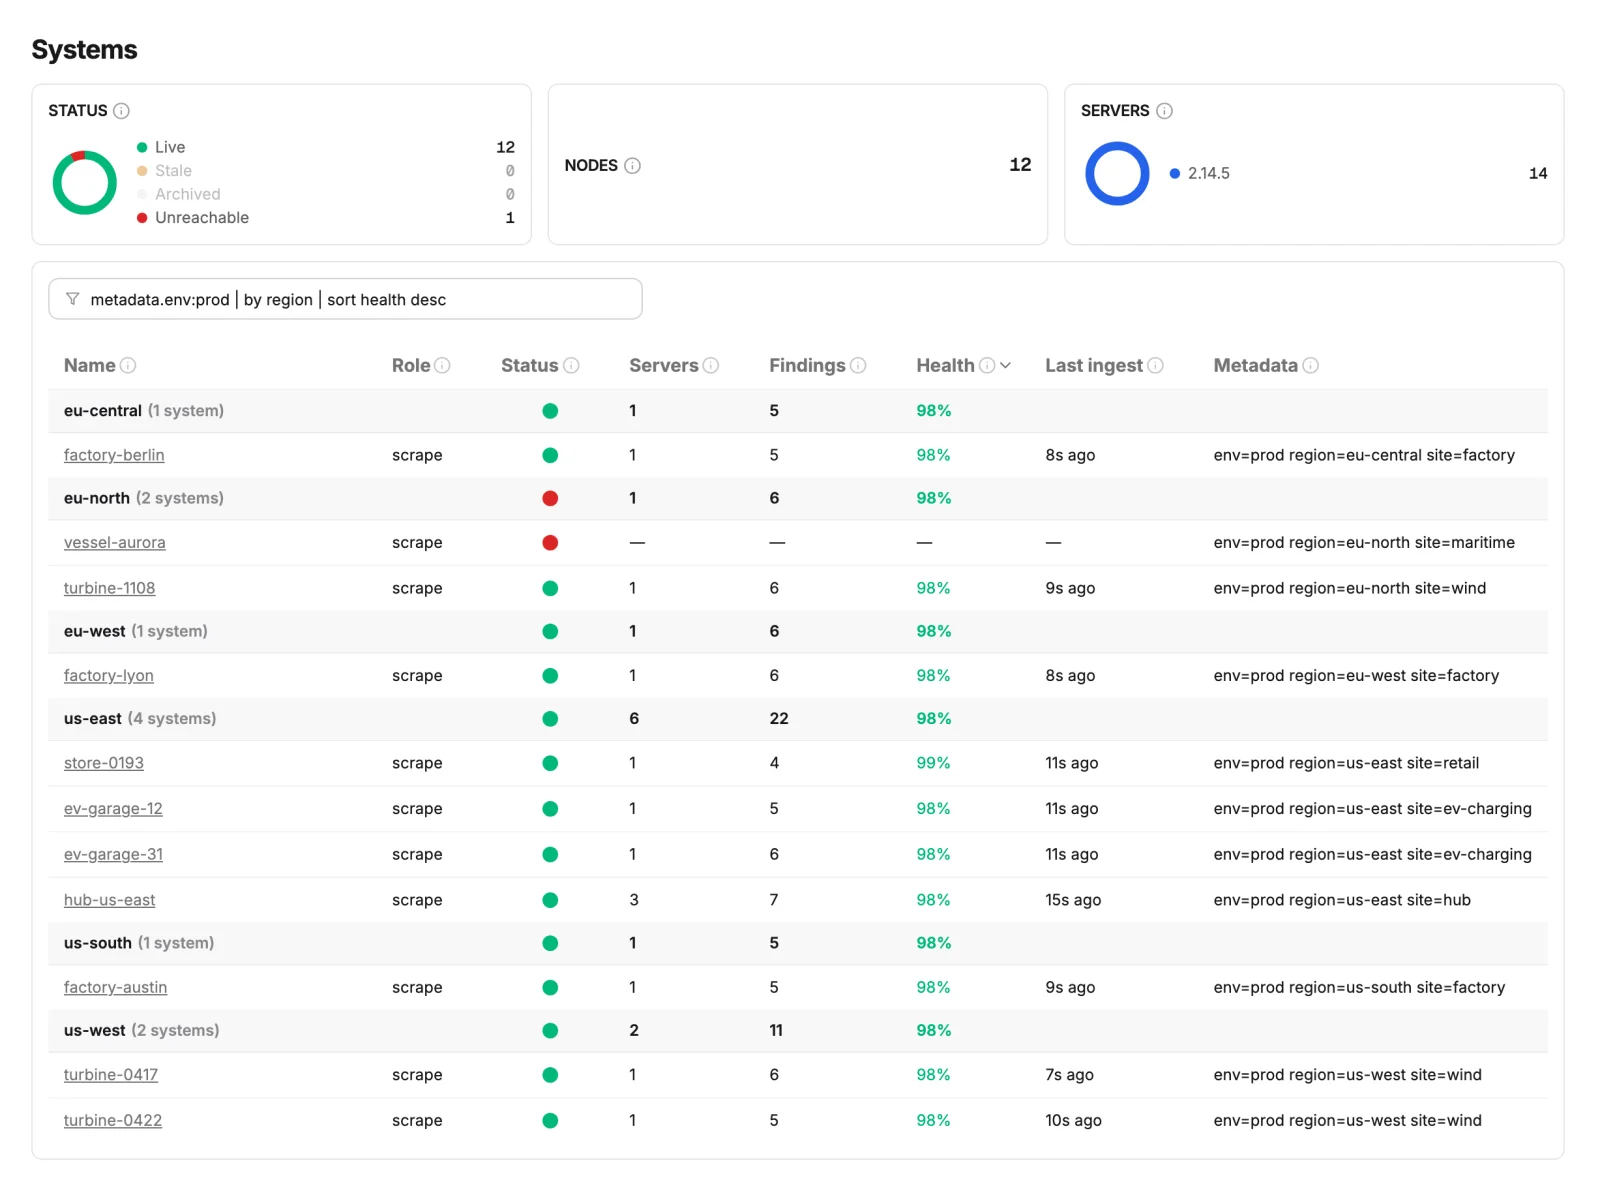Open the ev-garage-12 system link

tap(113, 809)
